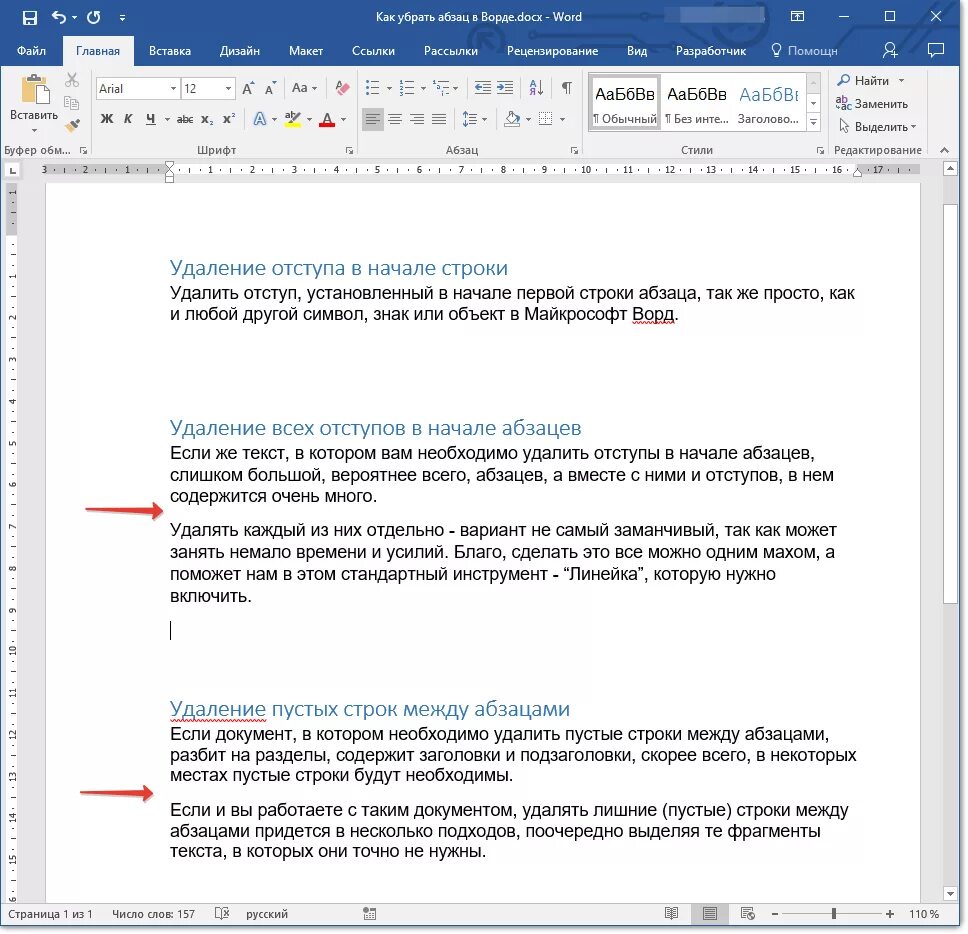Copy selection using the copy icon
This screenshot has width=968, height=934.
72,102
